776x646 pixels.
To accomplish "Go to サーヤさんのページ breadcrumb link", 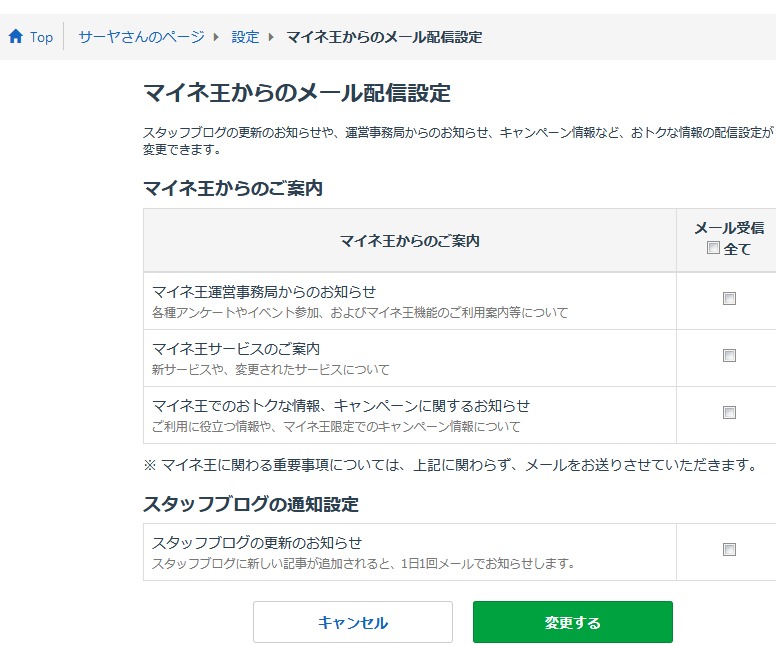I will (x=141, y=37).
